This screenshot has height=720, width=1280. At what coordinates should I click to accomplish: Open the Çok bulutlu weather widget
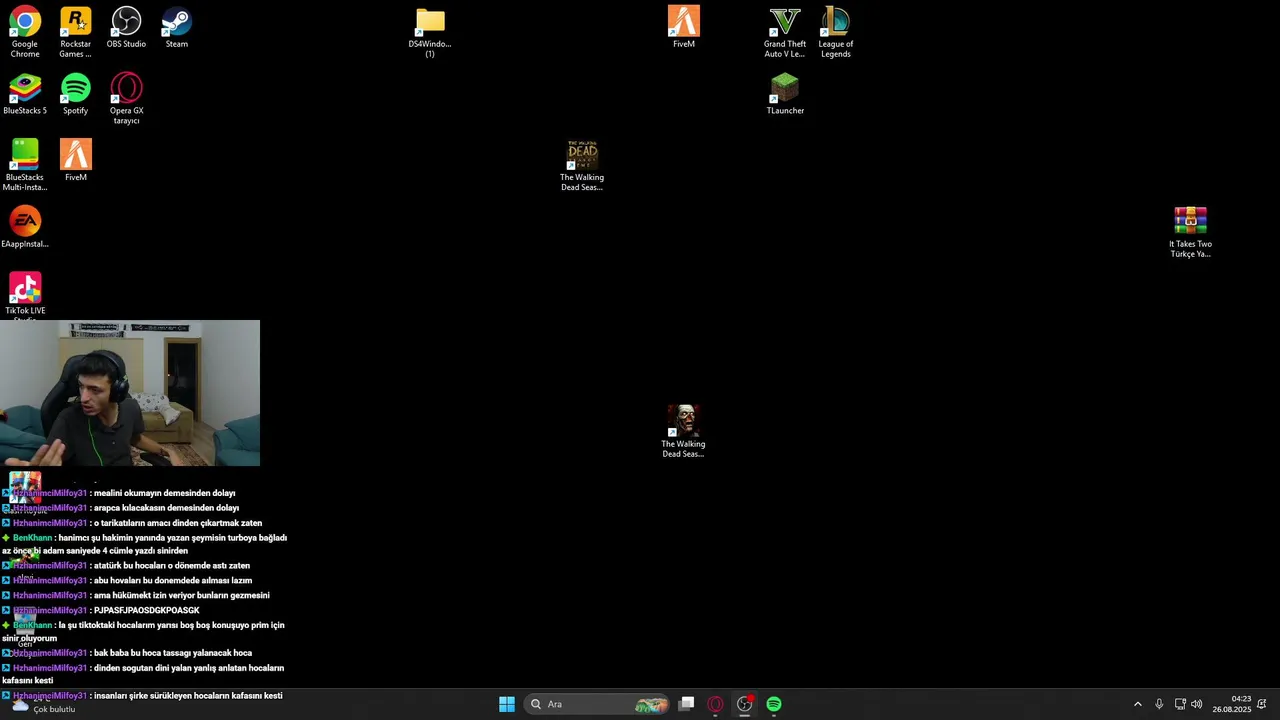(42, 705)
